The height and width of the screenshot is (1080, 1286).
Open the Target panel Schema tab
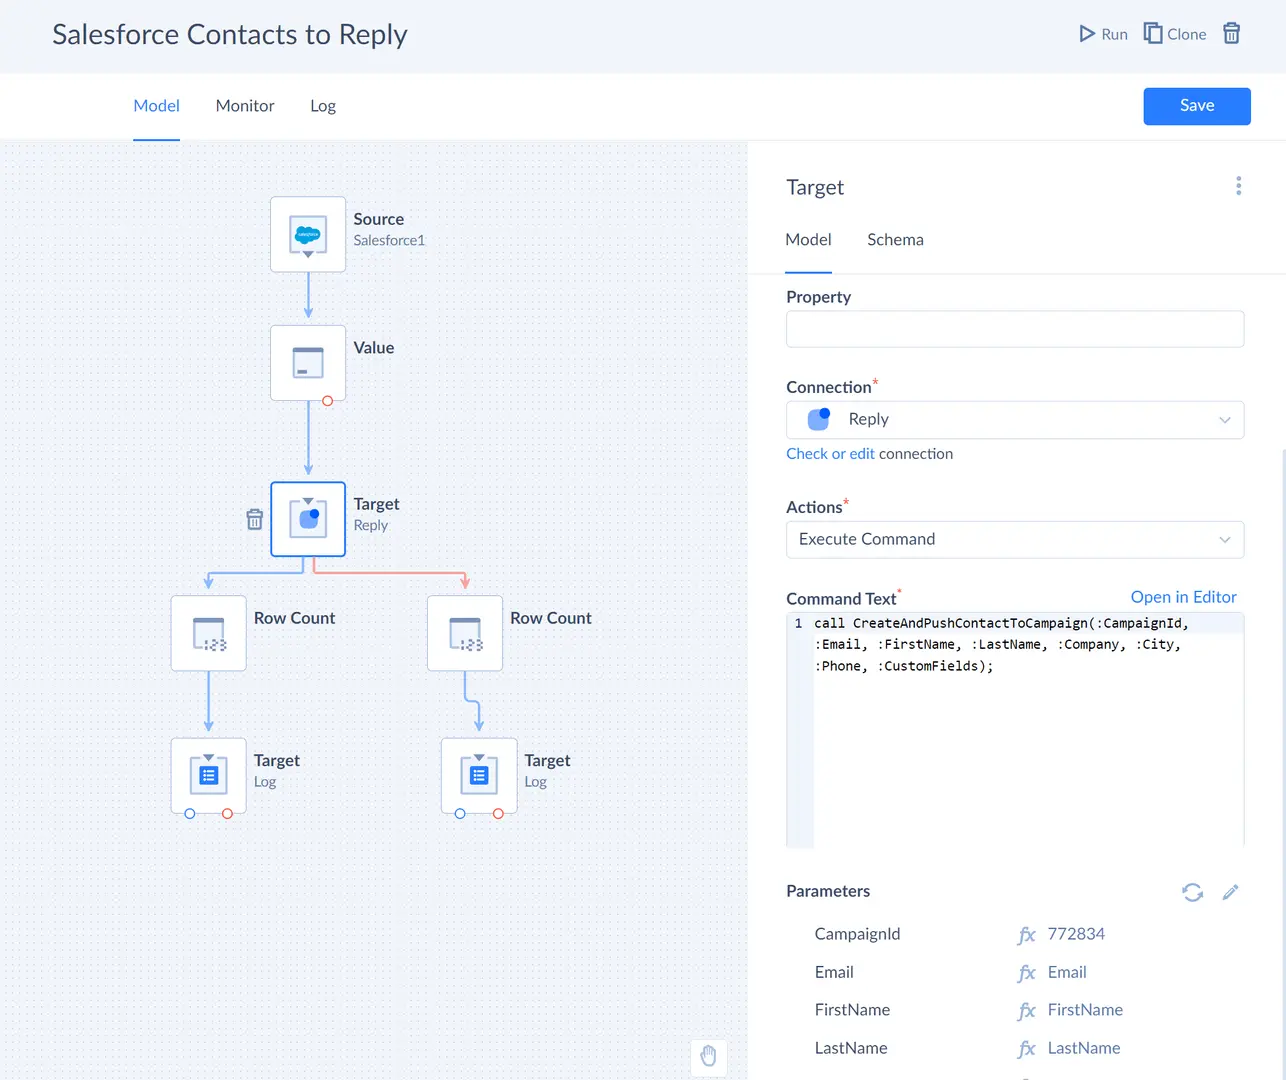click(895, 240)
